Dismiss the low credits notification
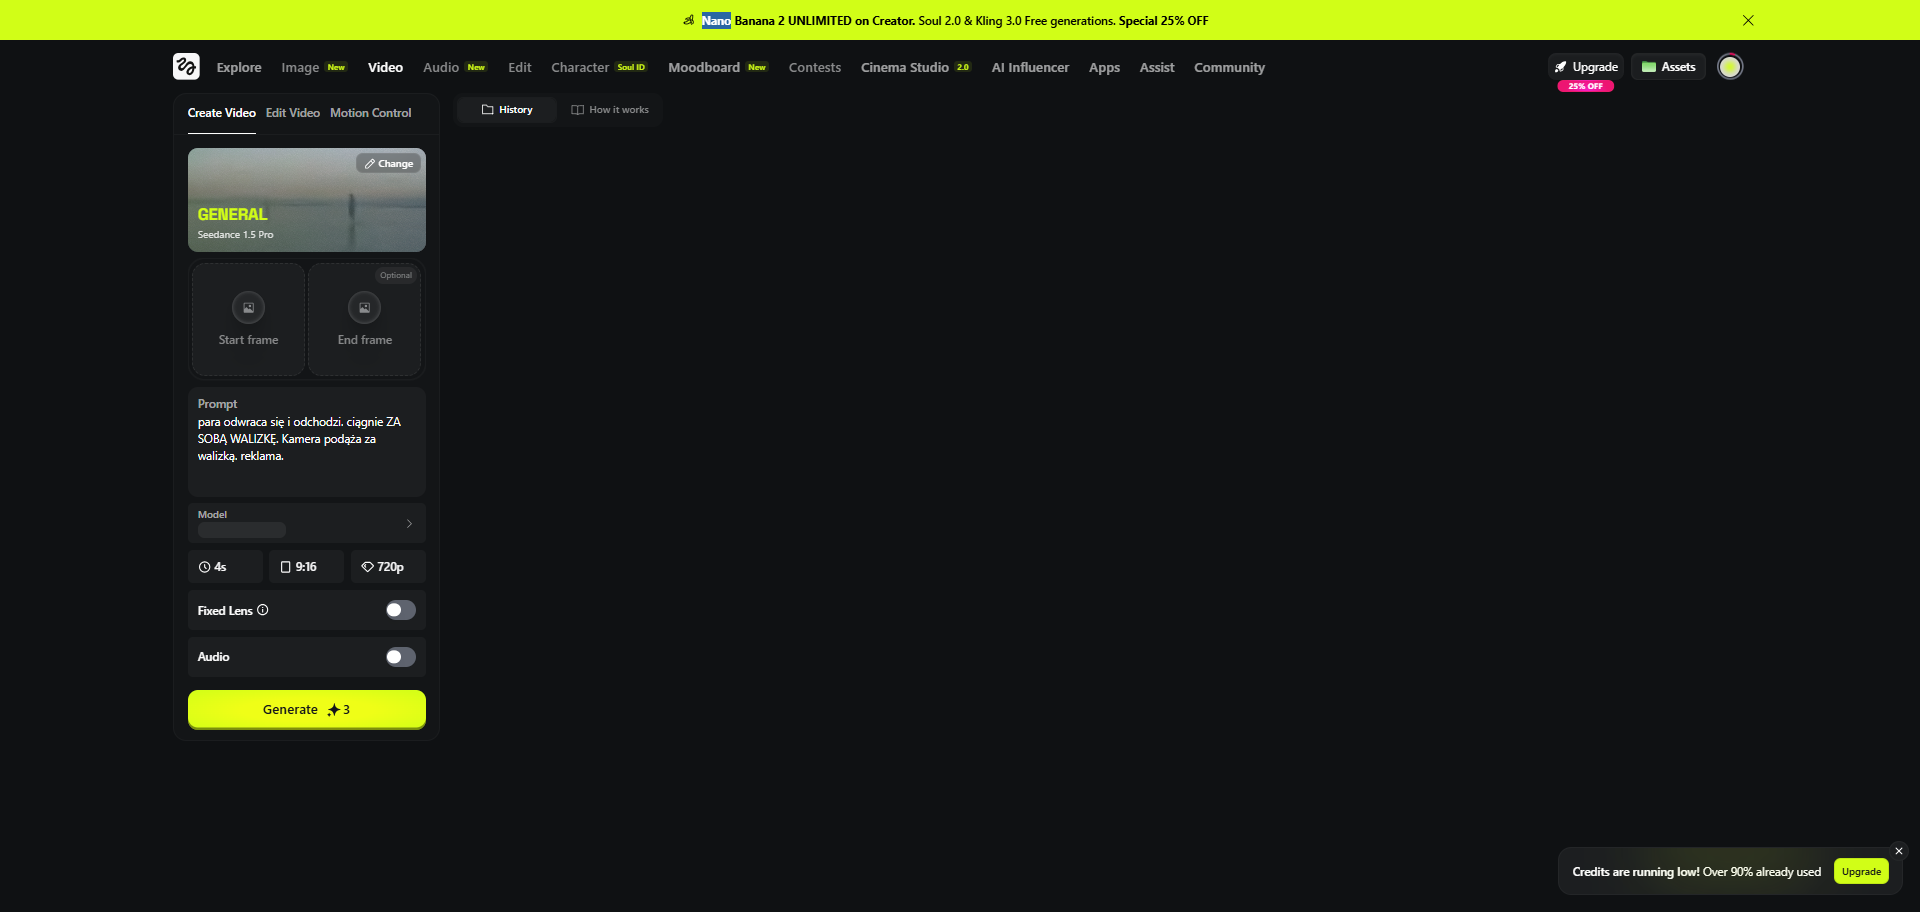The image size is (1920, 912). 1898,851
